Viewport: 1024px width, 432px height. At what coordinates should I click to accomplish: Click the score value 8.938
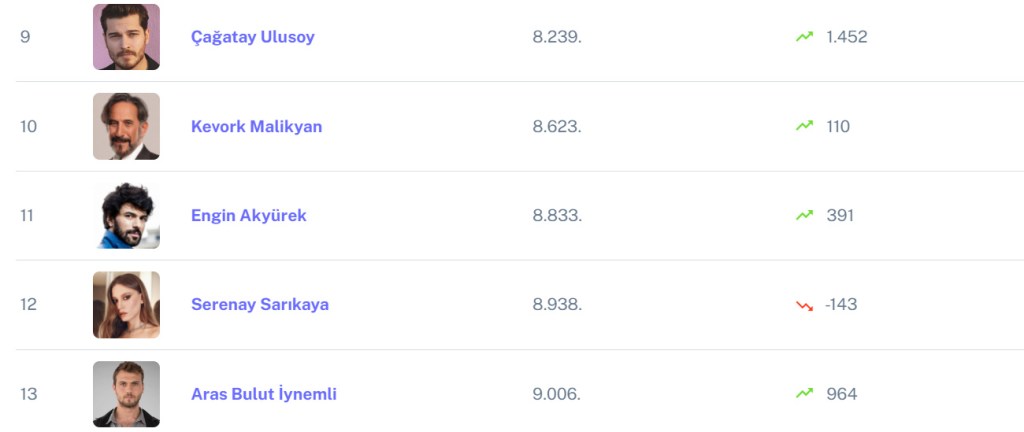click(556, 305)
